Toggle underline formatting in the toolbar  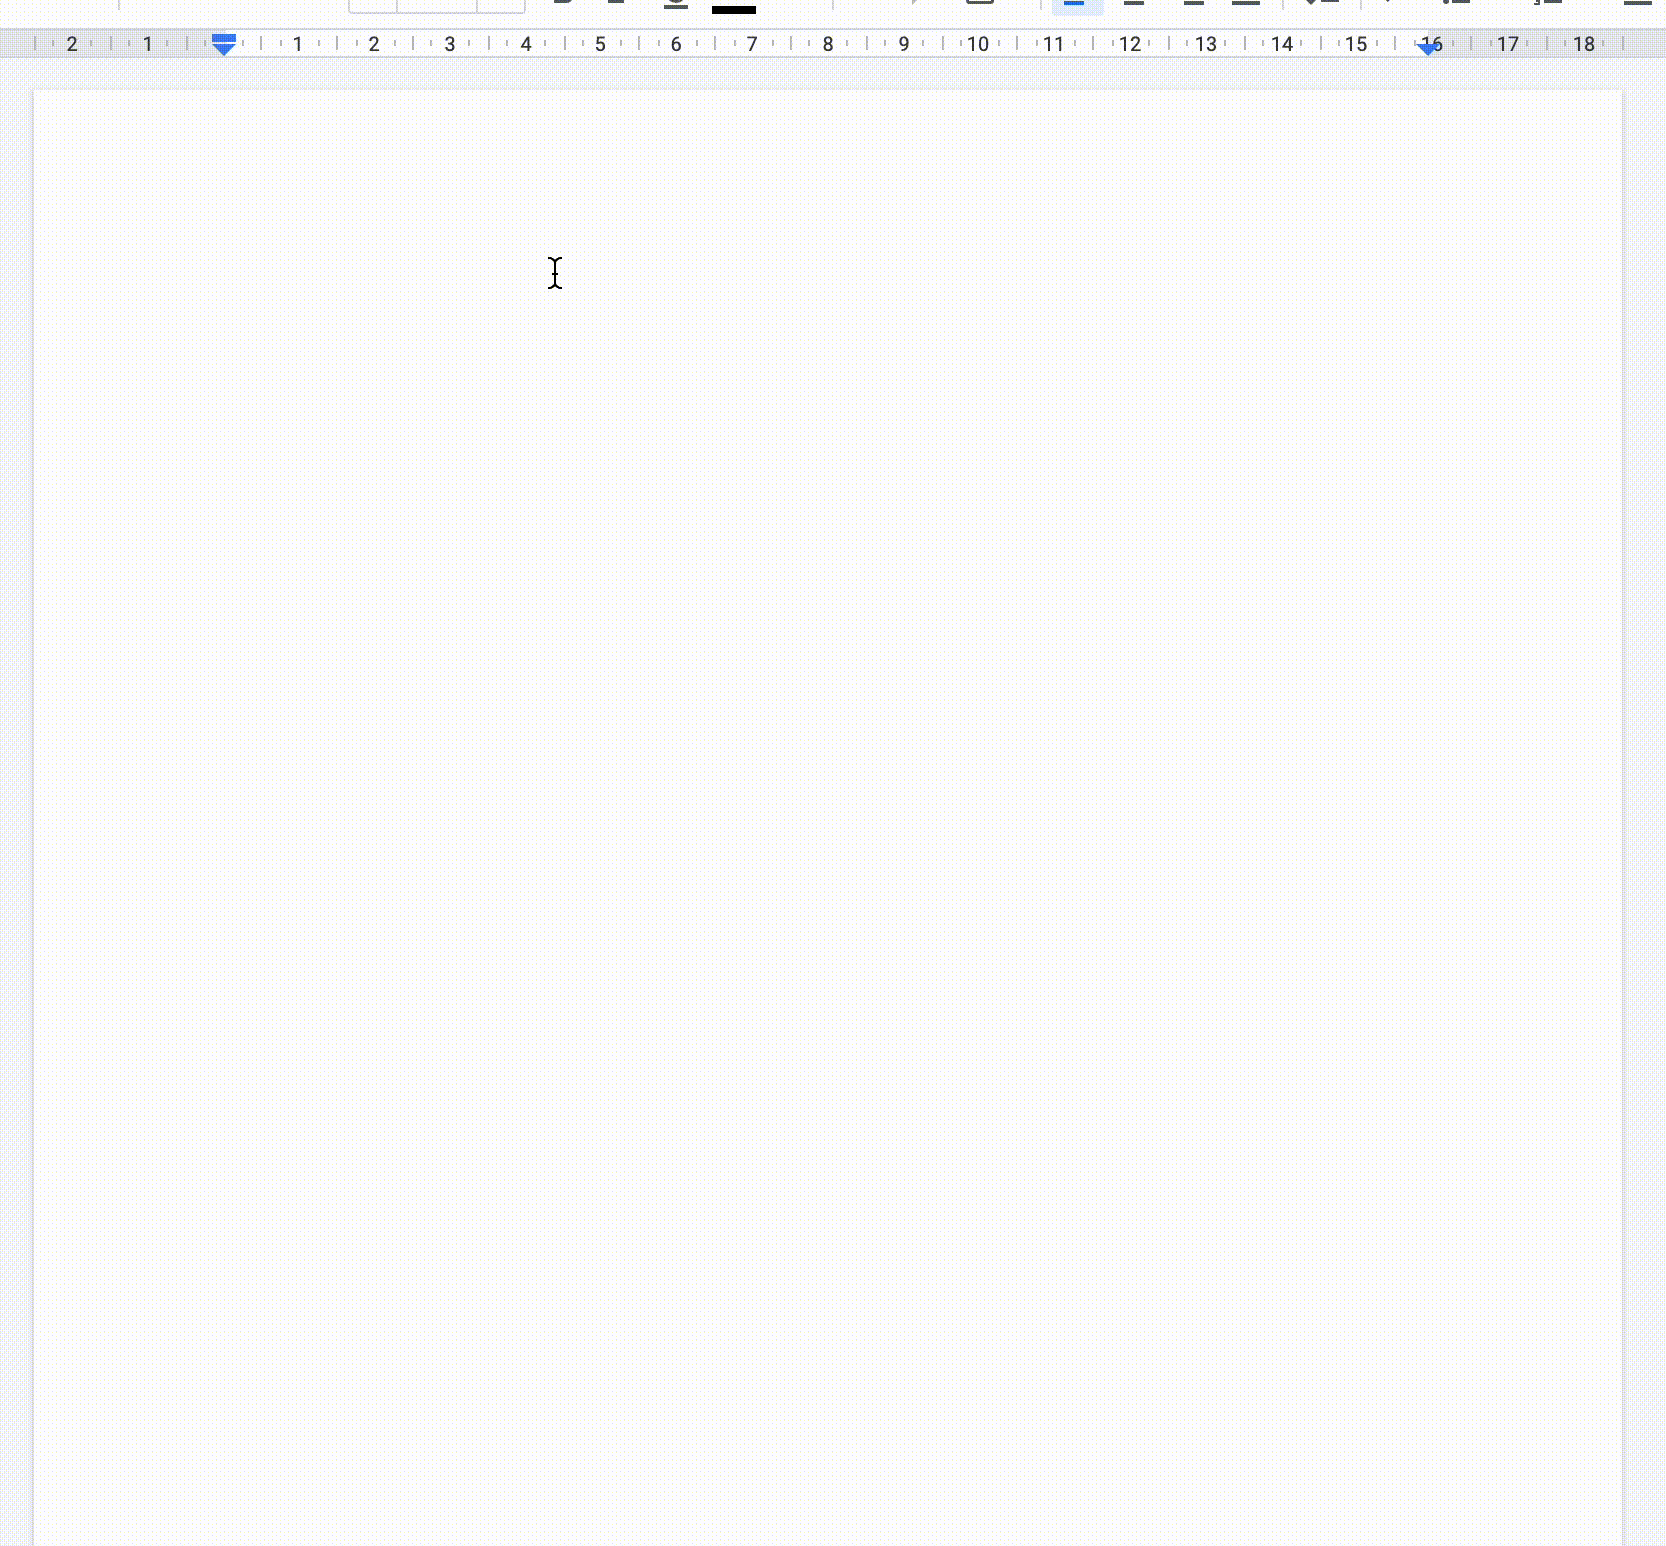[676, 3]
